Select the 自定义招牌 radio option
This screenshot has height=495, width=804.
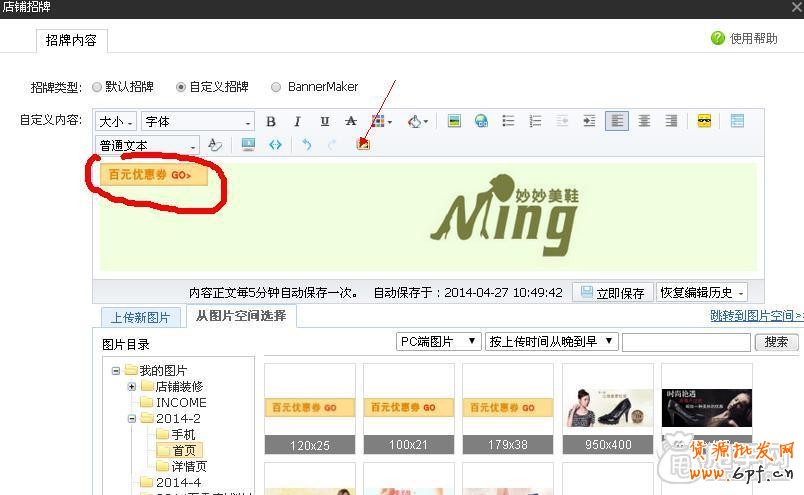click(x=180, y=87)
